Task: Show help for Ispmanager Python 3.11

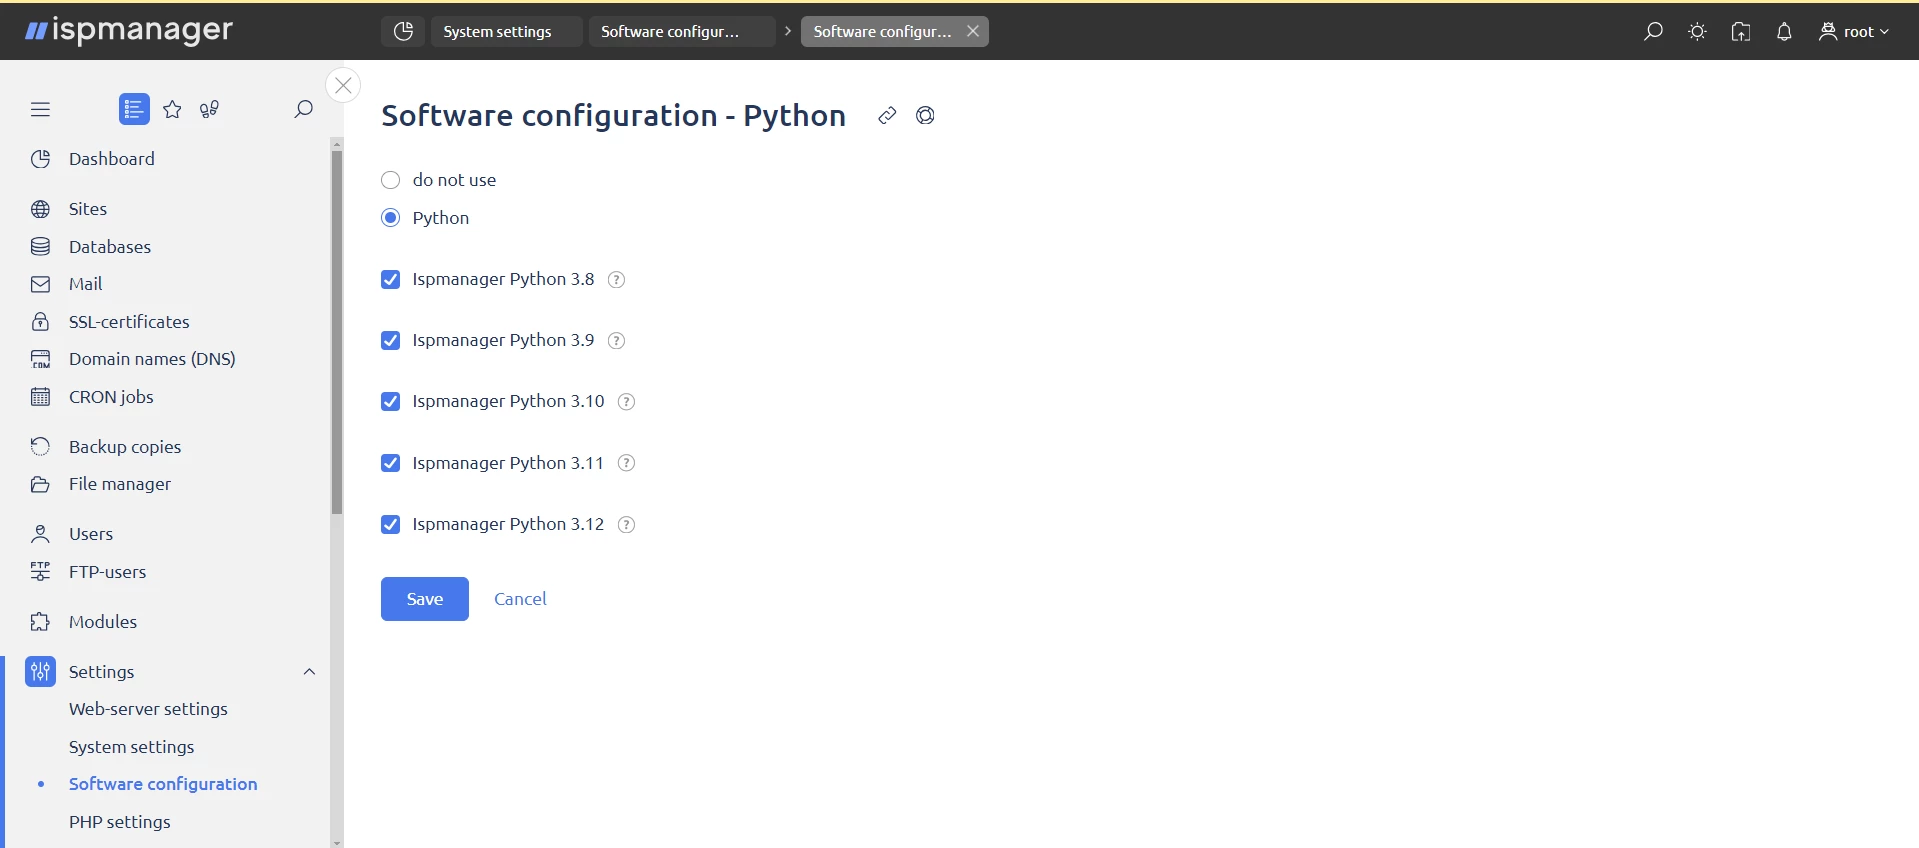Action: [x=627, y=463]
